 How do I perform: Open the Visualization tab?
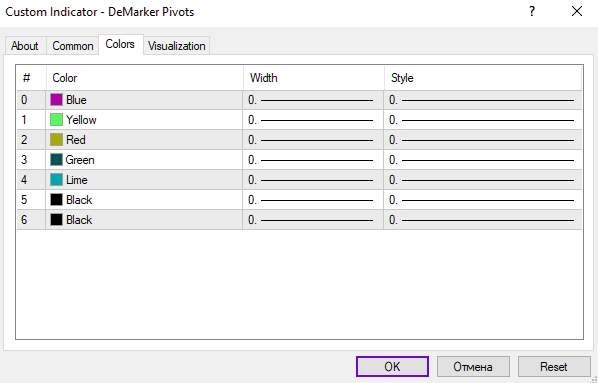coord(177,46)
